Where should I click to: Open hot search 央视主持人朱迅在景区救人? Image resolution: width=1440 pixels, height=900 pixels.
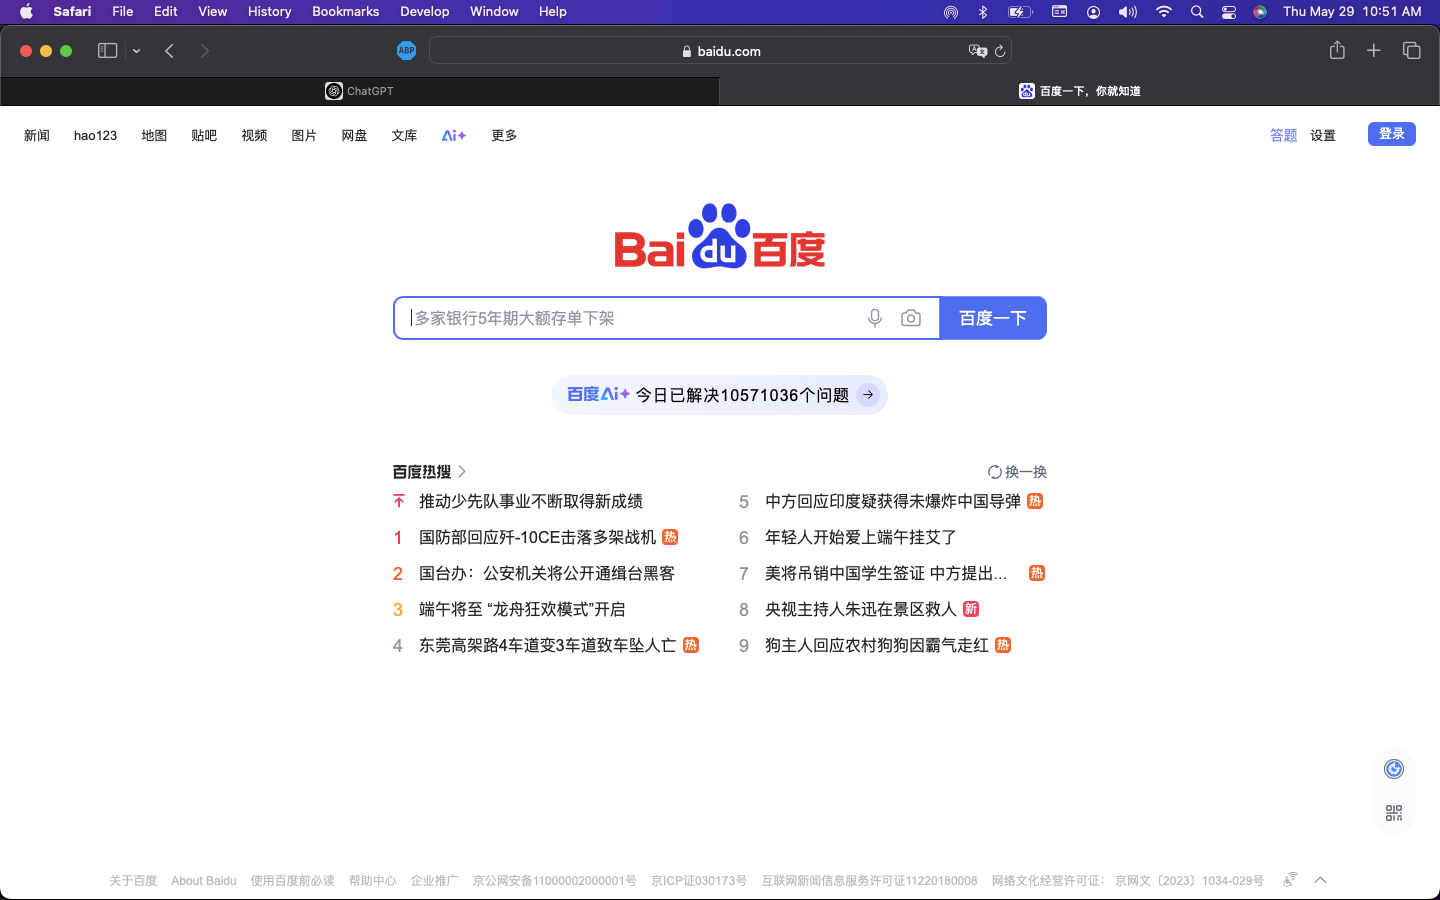(860, 609)
